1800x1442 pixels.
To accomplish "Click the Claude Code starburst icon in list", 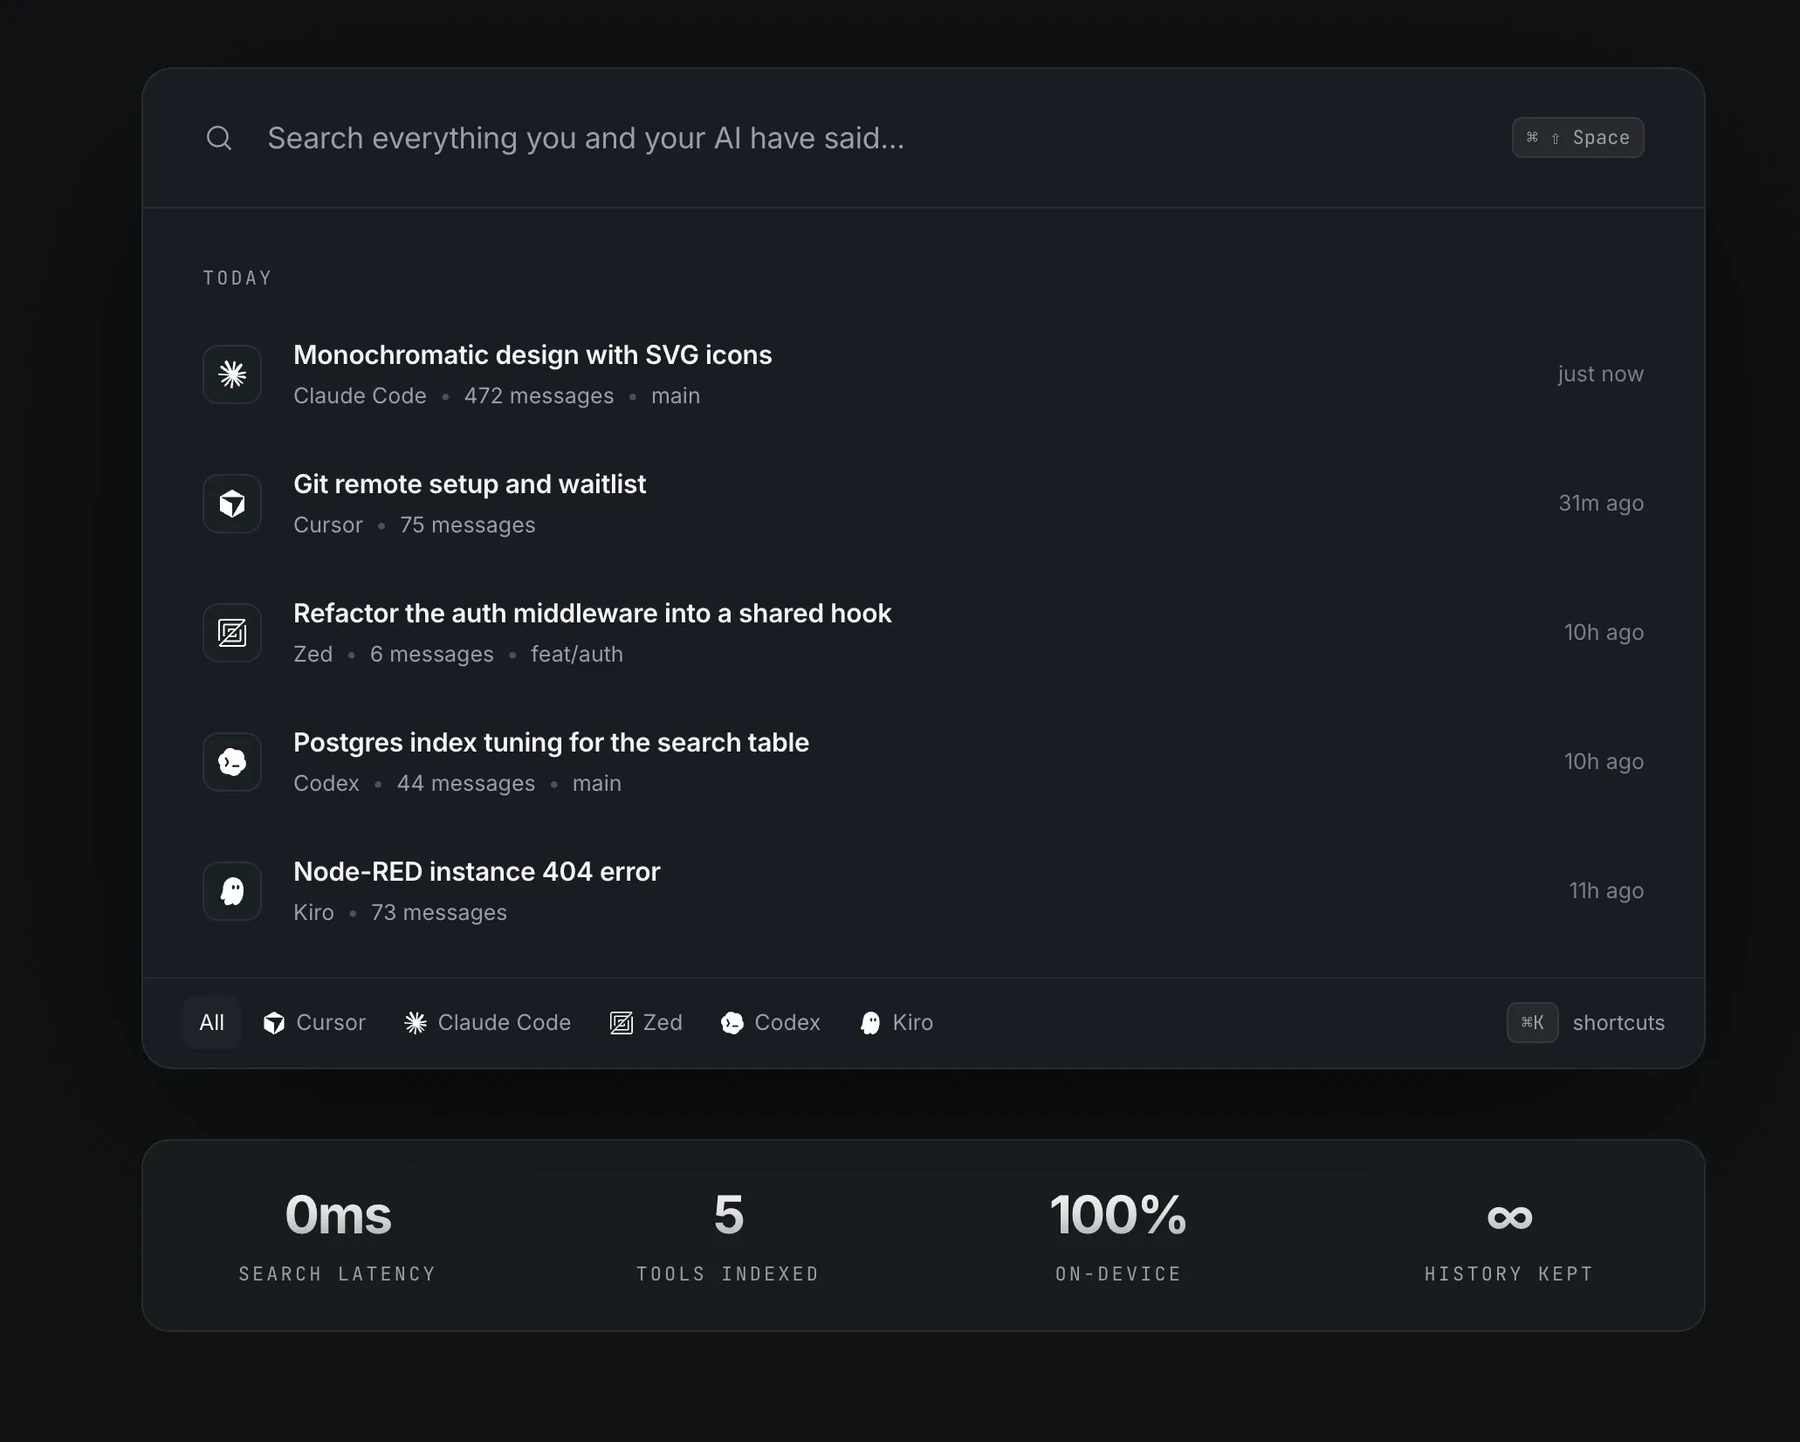I will (x=232, y=374).
